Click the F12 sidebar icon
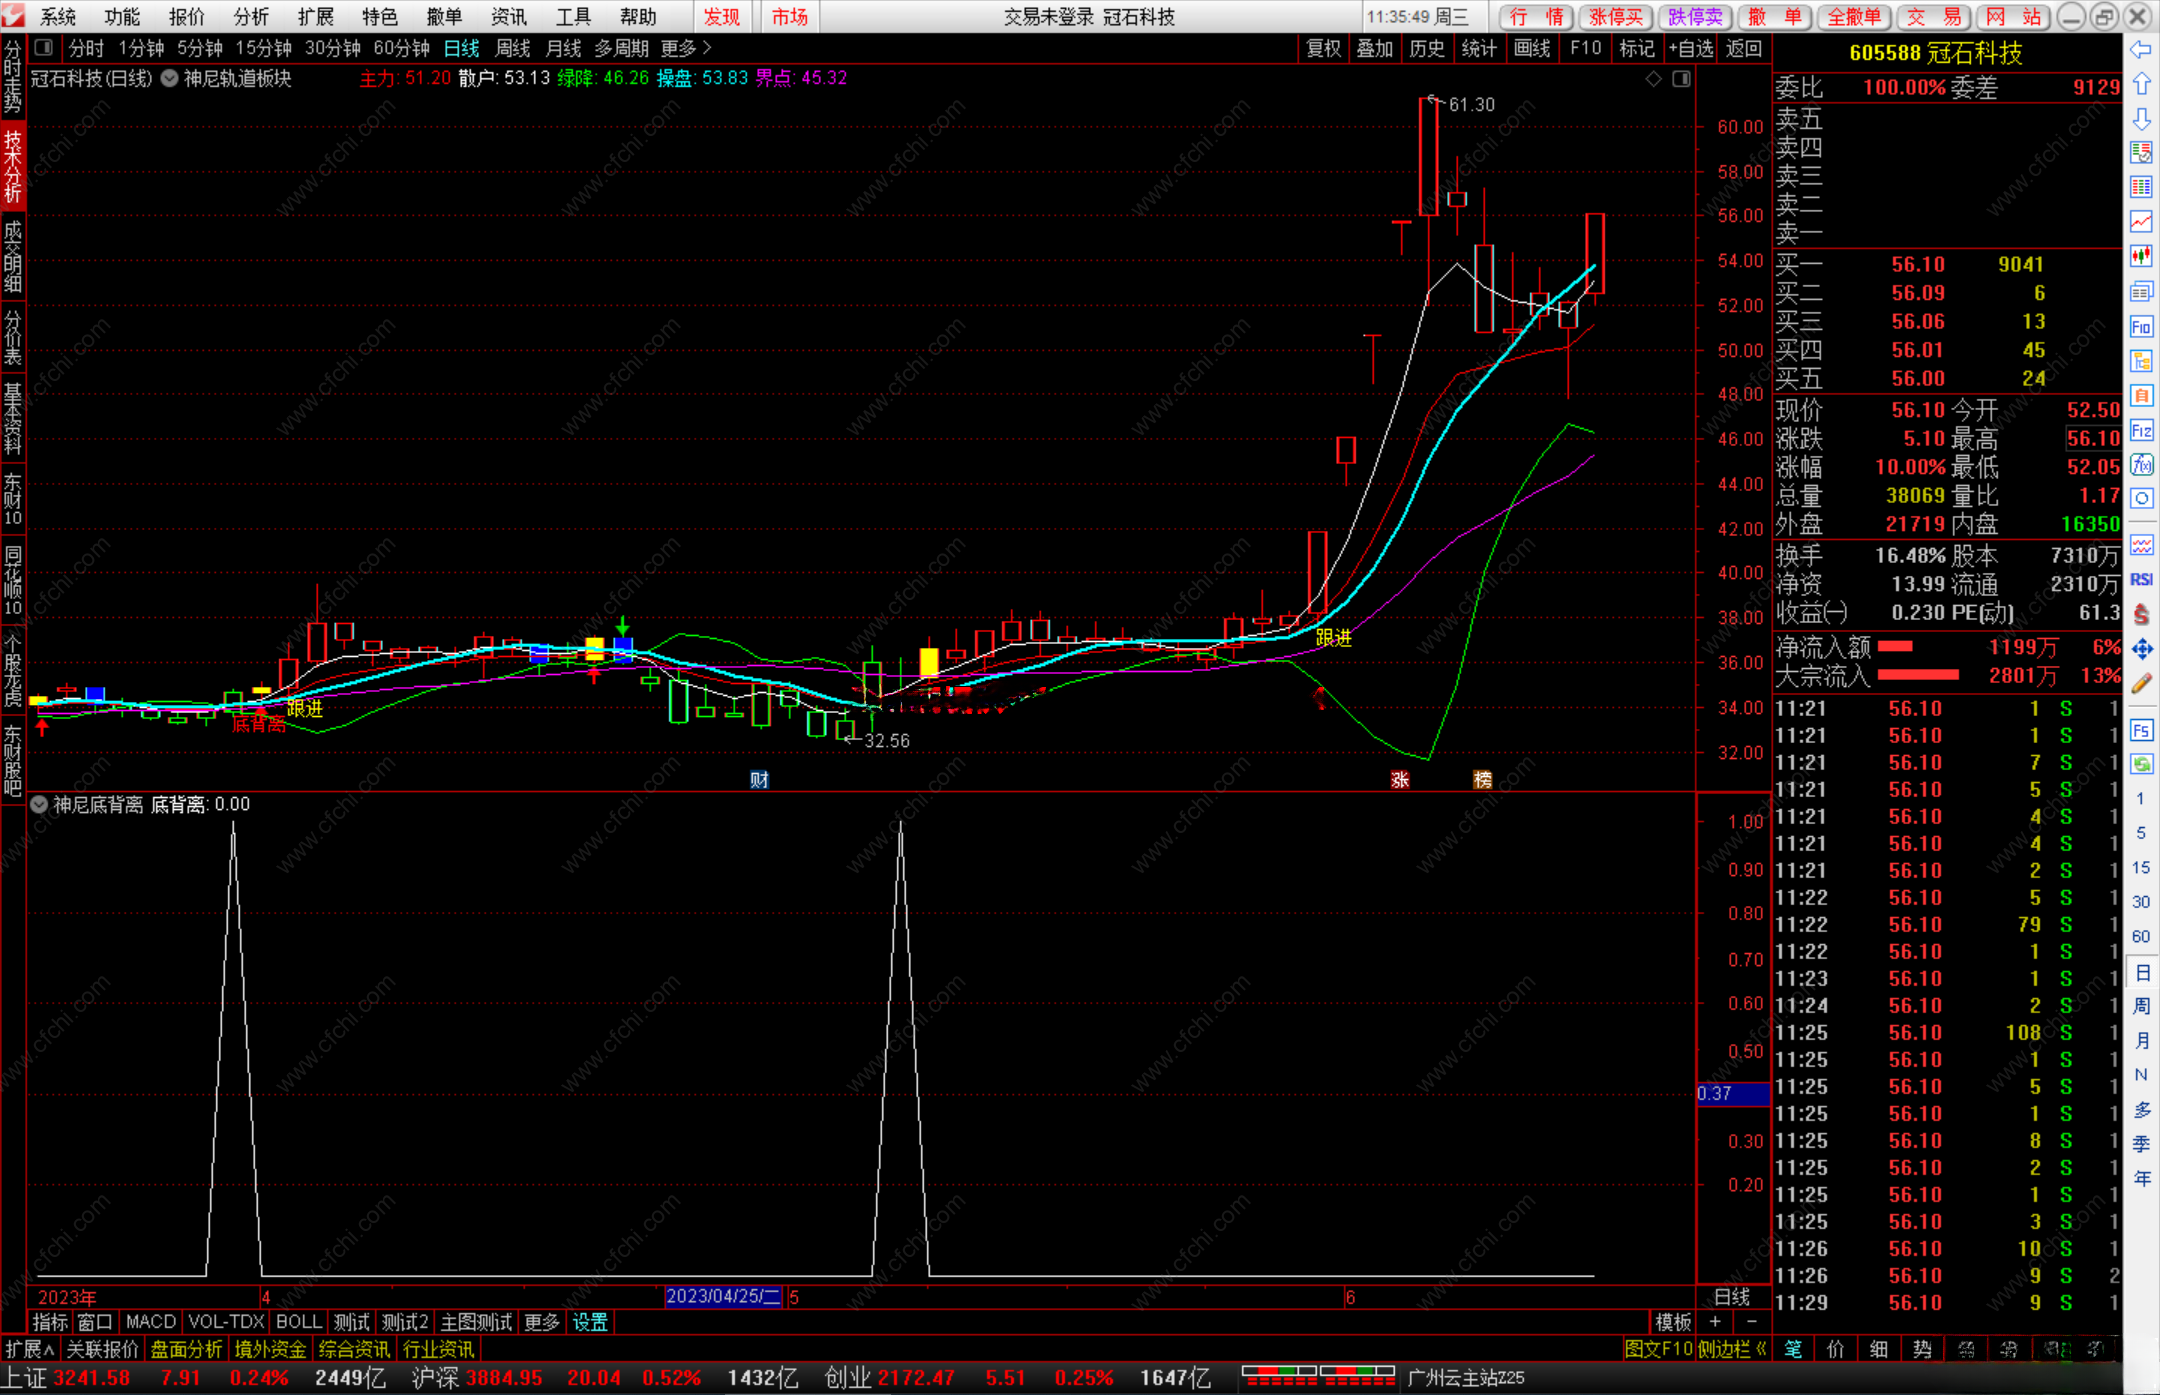The image size is (2160, 1395). 2141,431
